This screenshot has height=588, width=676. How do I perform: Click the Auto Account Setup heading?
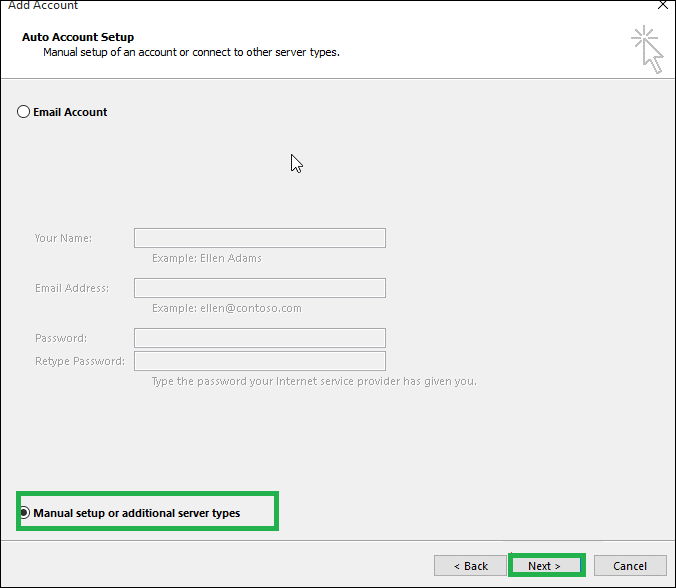tap(78, 37)
